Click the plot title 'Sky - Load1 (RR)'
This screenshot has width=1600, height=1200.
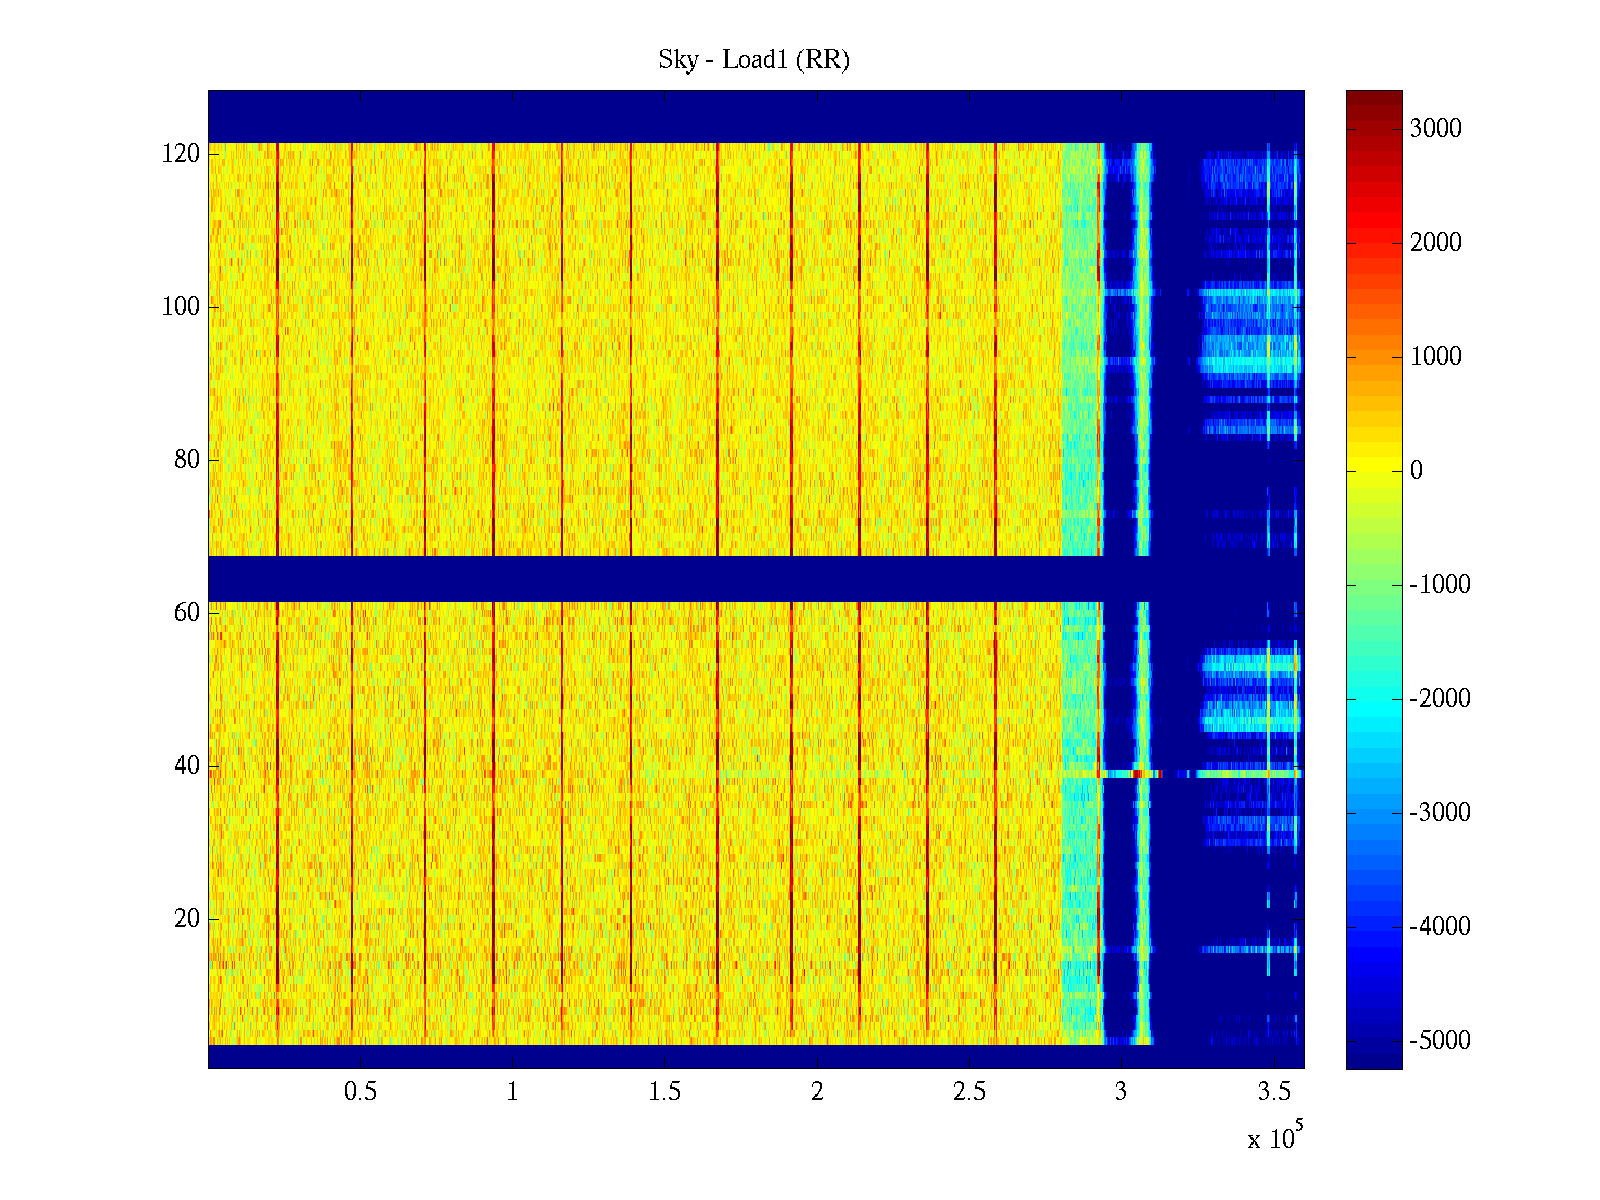(x=753, y=60)
